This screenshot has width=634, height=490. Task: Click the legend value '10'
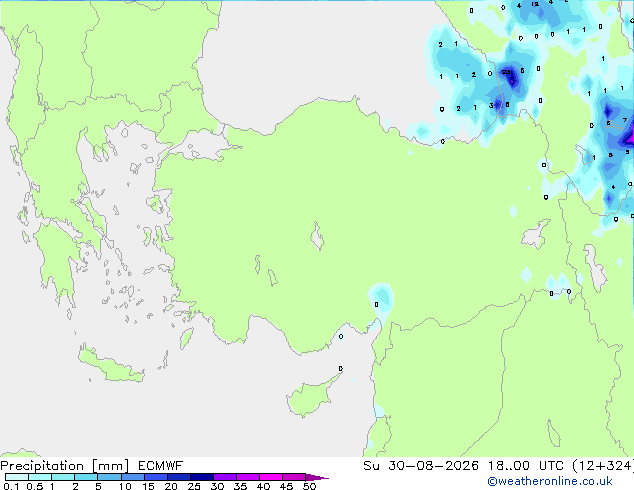coord(125,486)
